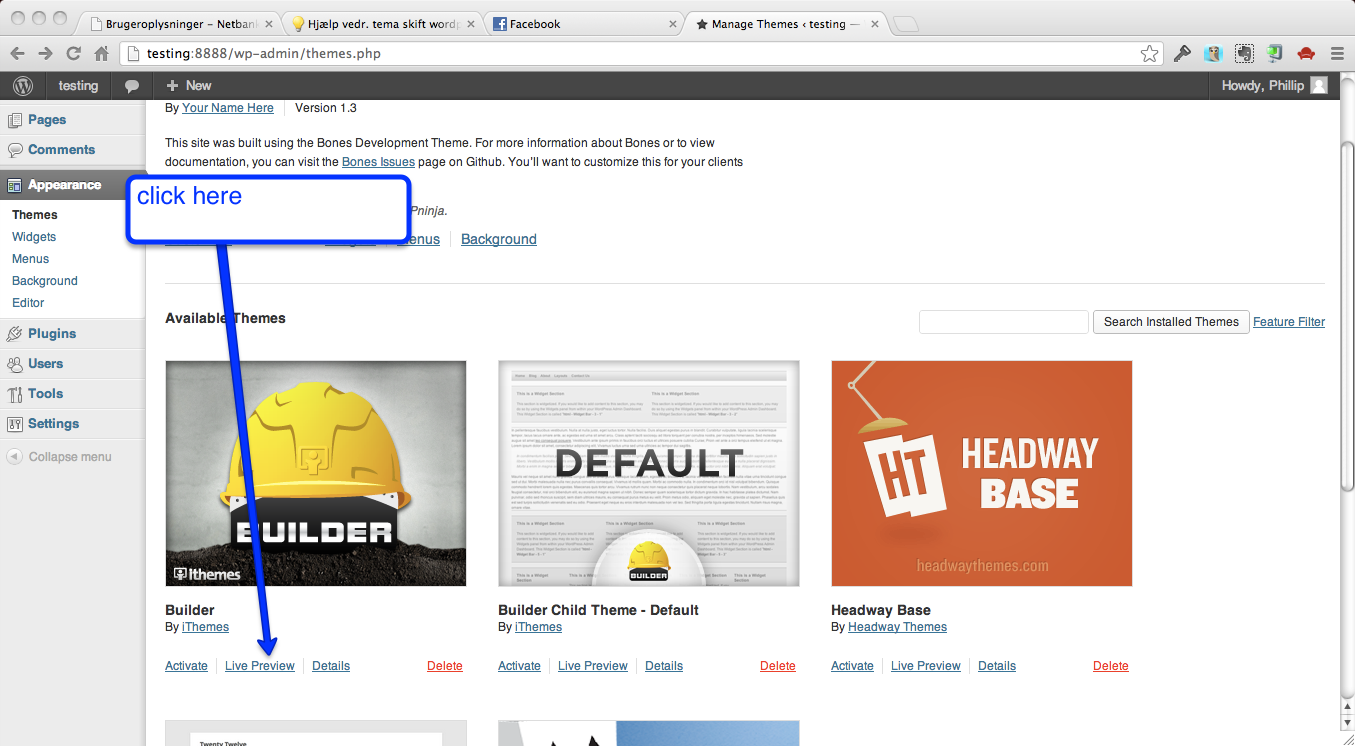This screenshot has width=1355, height=746.
Task: Click the Users sidebar icon
Action: 15,364
